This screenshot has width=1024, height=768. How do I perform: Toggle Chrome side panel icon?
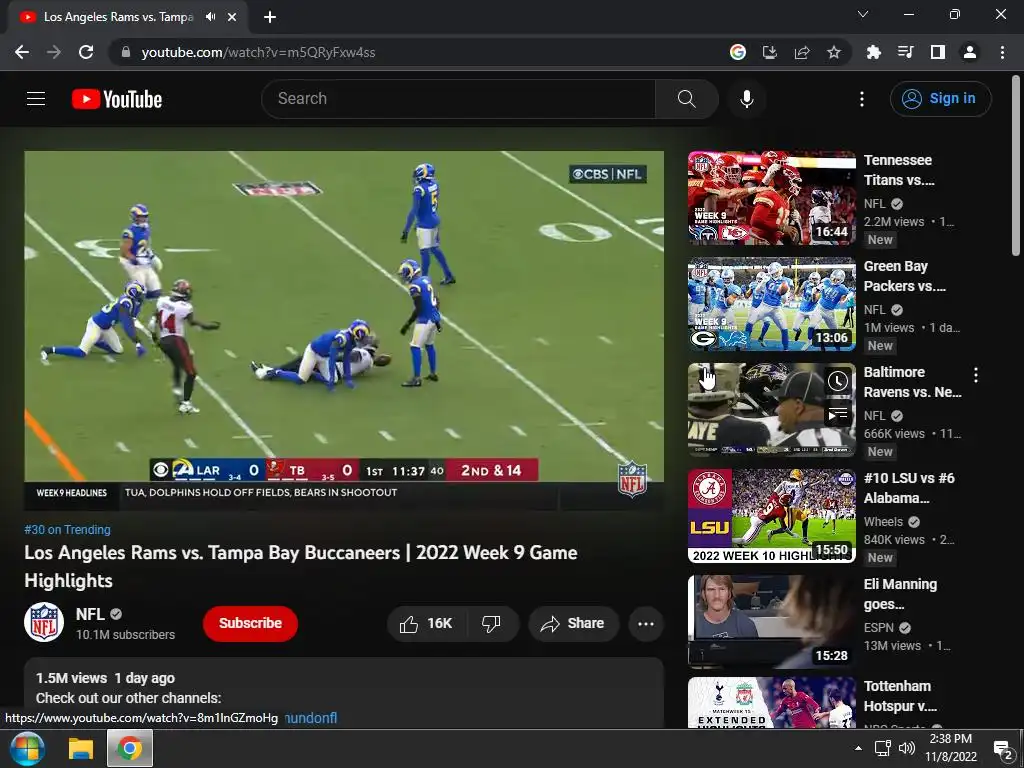click(938, 52)
